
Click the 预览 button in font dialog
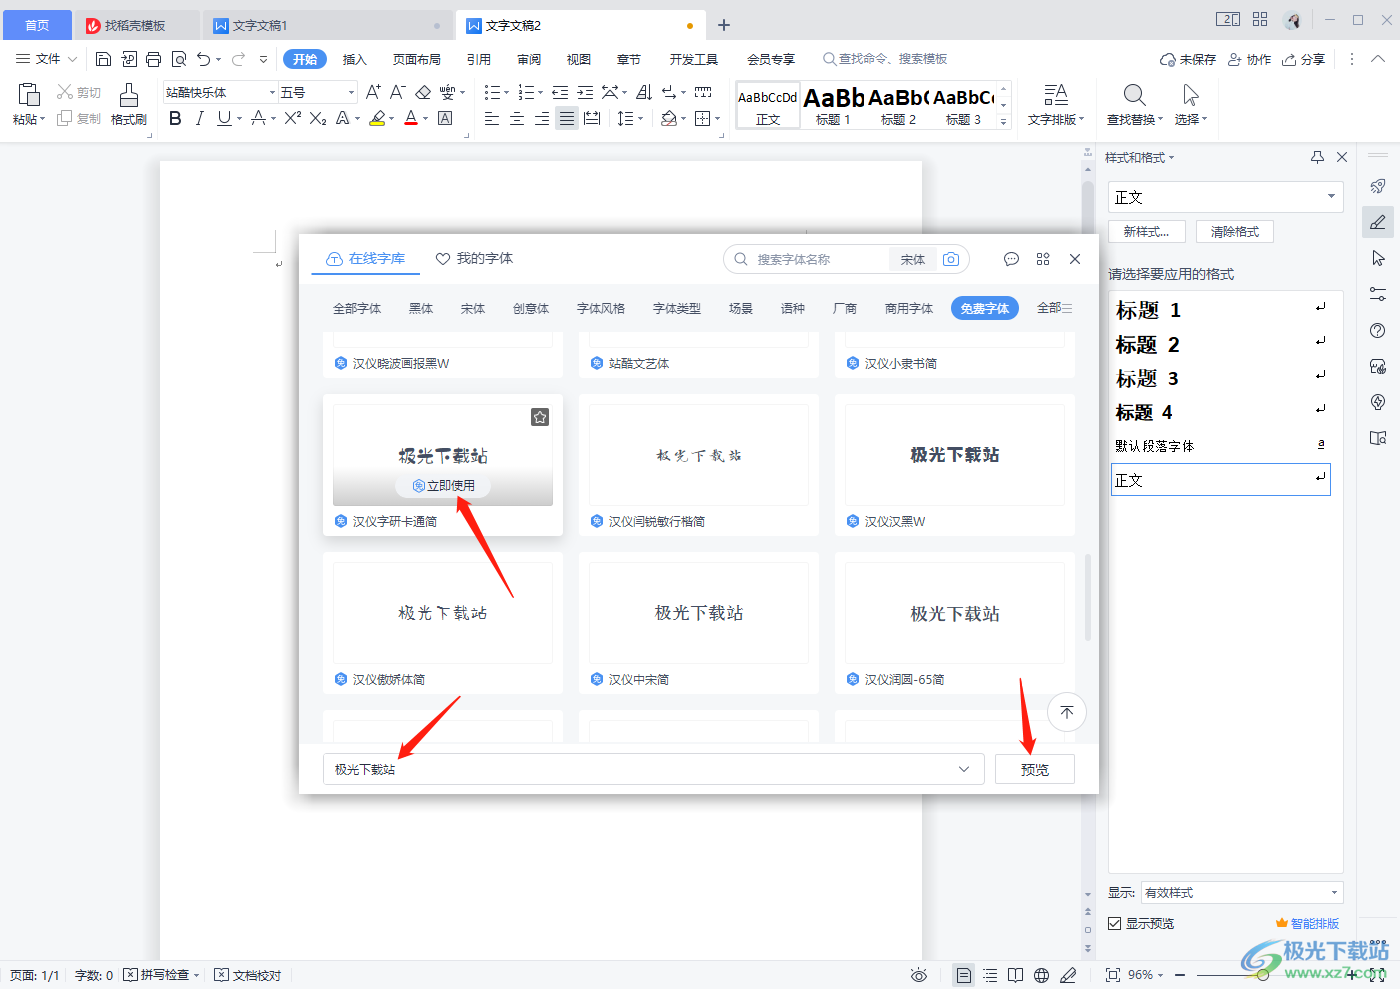1035,769
